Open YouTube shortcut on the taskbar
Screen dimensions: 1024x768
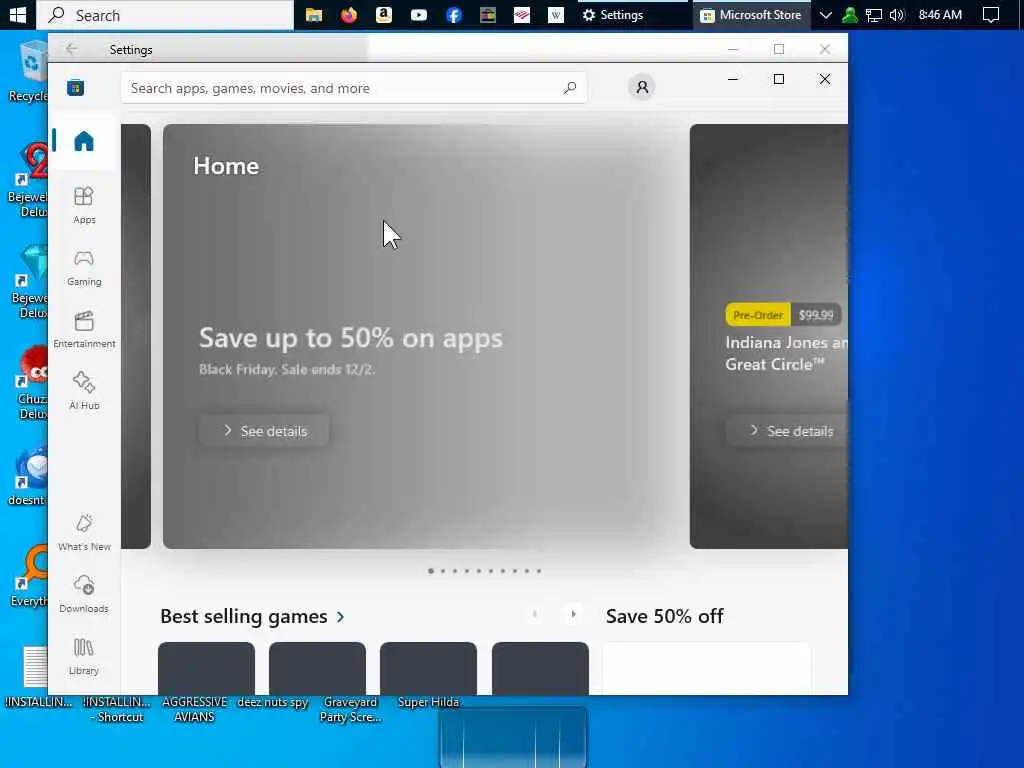click(x=419, y=14)
